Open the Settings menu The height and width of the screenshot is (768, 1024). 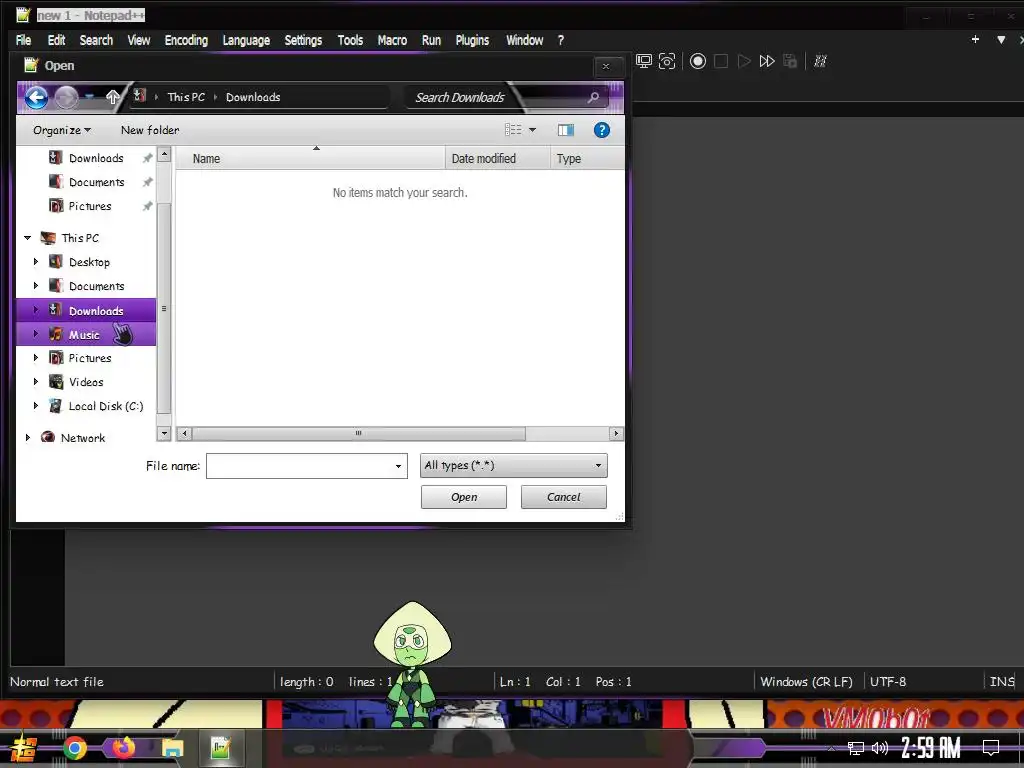[x=303, y=40]
